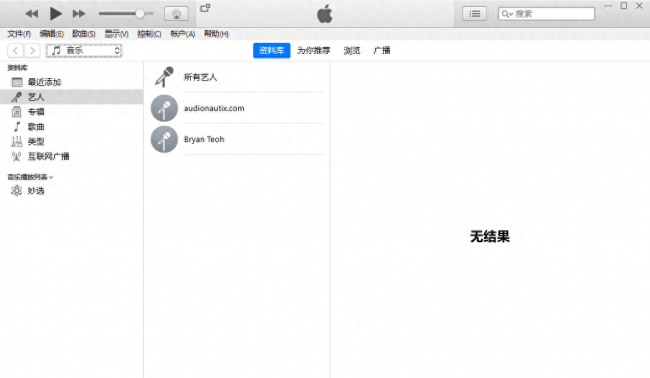The image size is (650, 378).
Task: Open the 显示(V) menu
Action: point(116,34)
